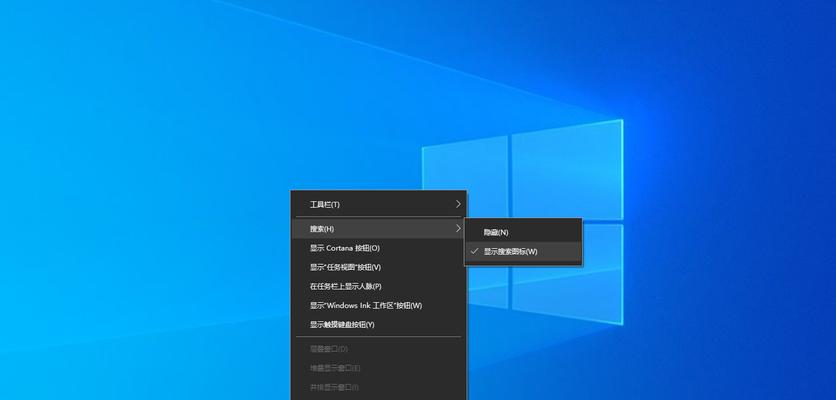Click the greyed 并排显示窗口(I) entry
The width and height of the screenshot is (836, 400).
point(379,387)
